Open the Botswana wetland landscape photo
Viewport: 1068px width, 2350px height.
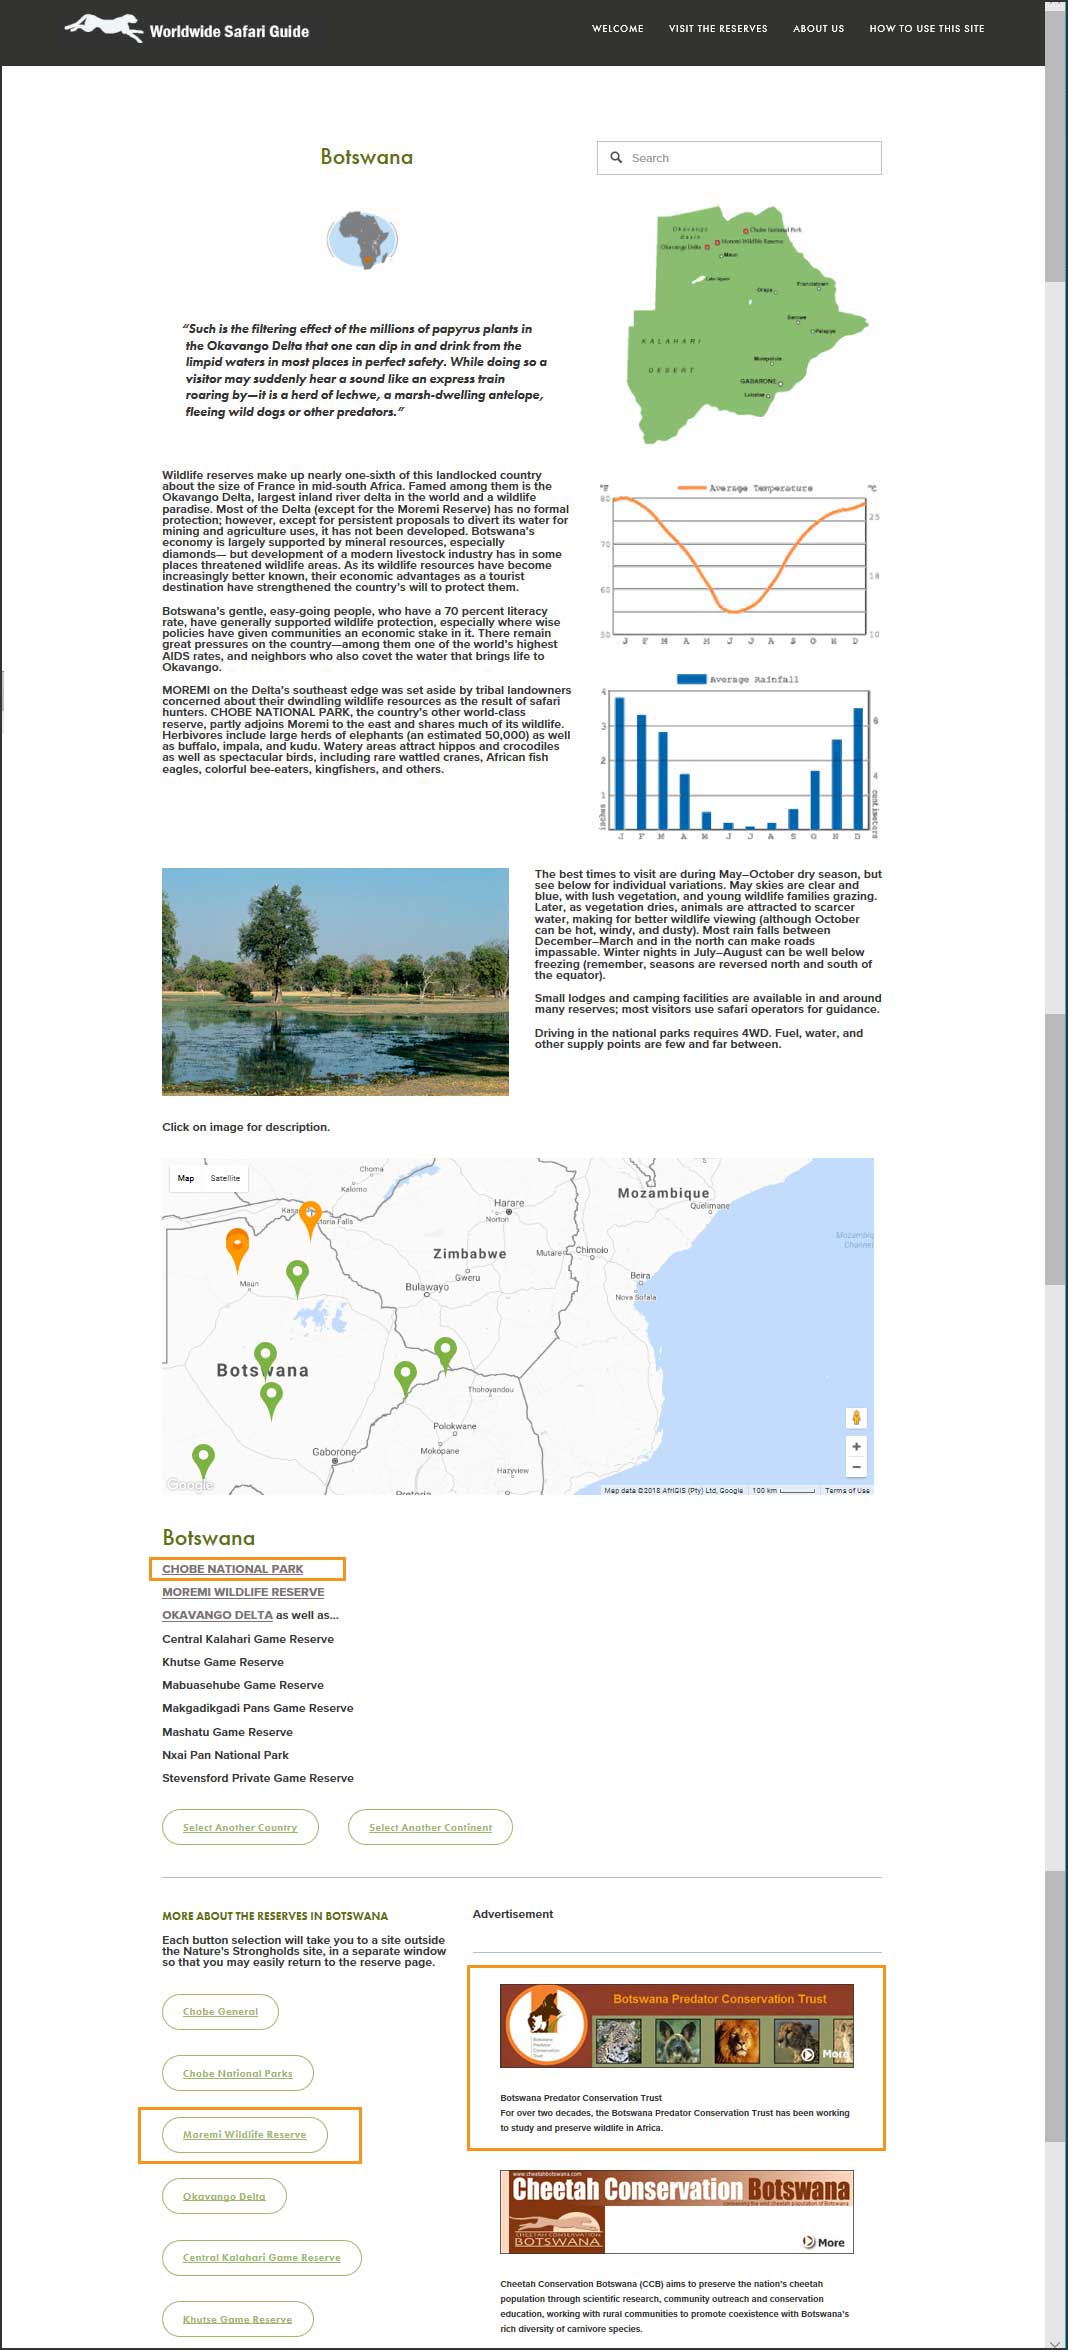click(x=335, y=982)
